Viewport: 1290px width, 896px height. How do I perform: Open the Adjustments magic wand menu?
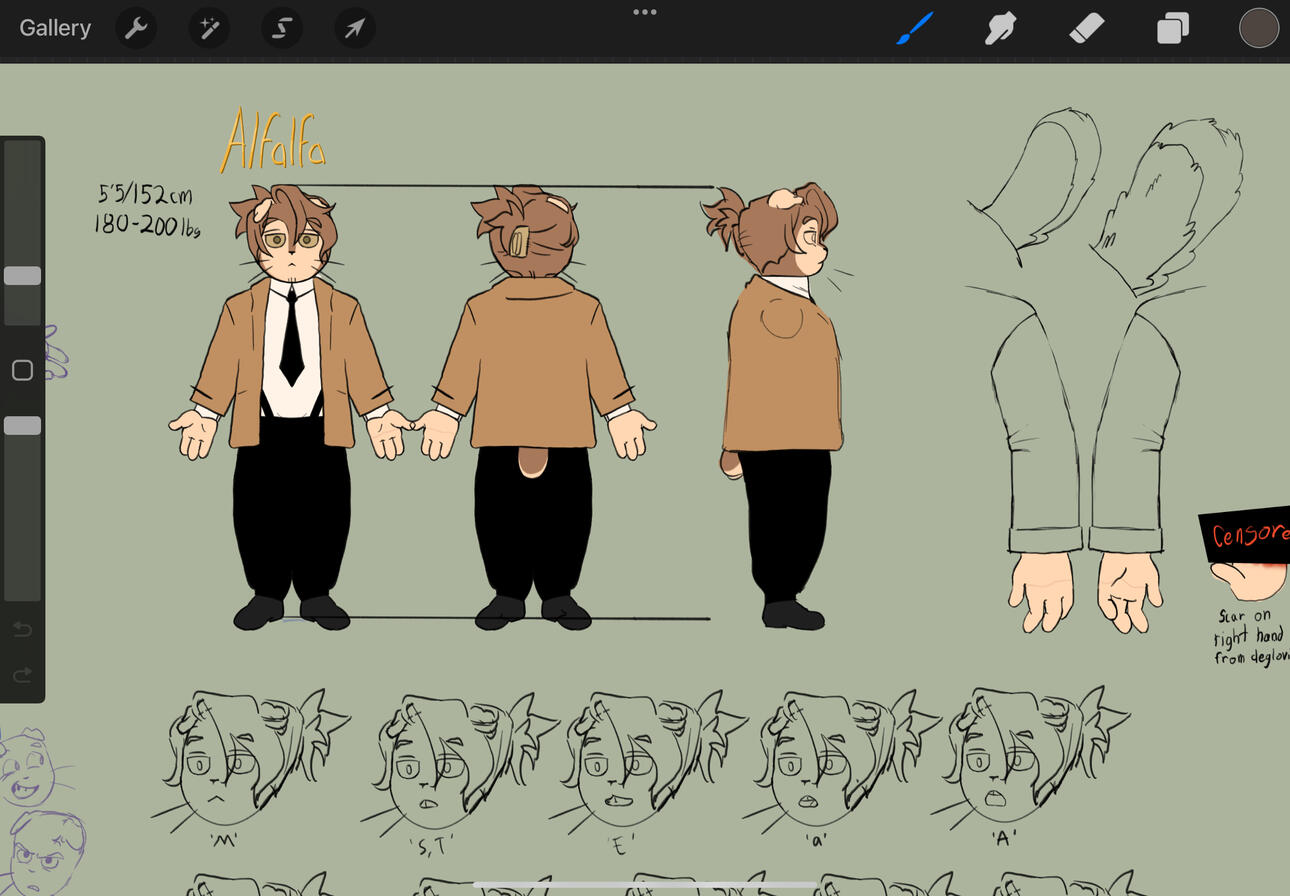click(209, 28)
